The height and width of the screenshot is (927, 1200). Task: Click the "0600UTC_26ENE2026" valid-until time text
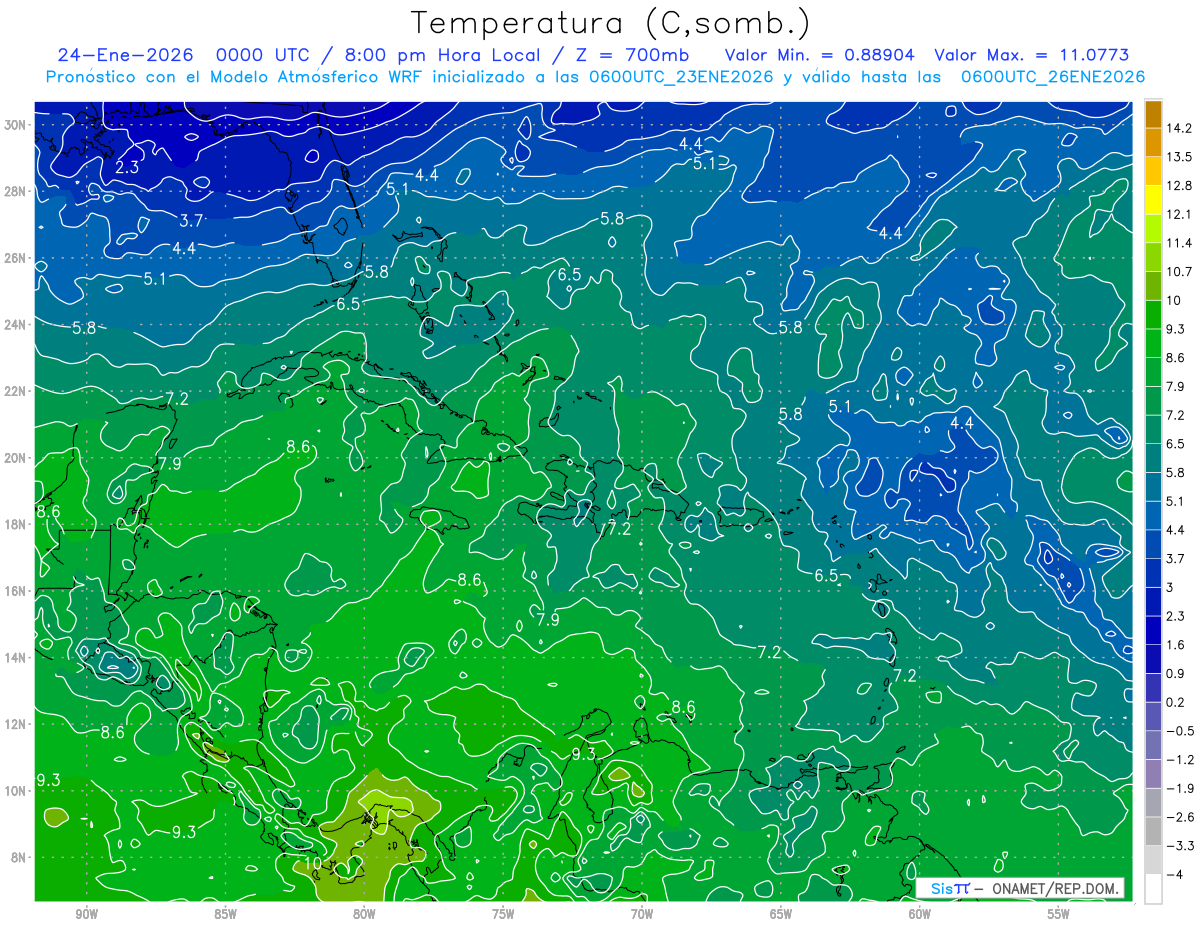pos(1052,77)
